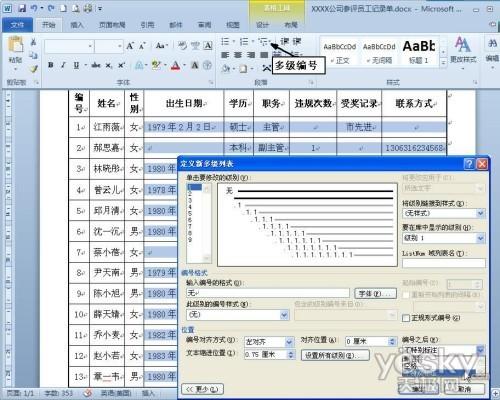Open the Change Case Aa button
Viewport: 500px width, 400px height.
[x=161, y=46]
